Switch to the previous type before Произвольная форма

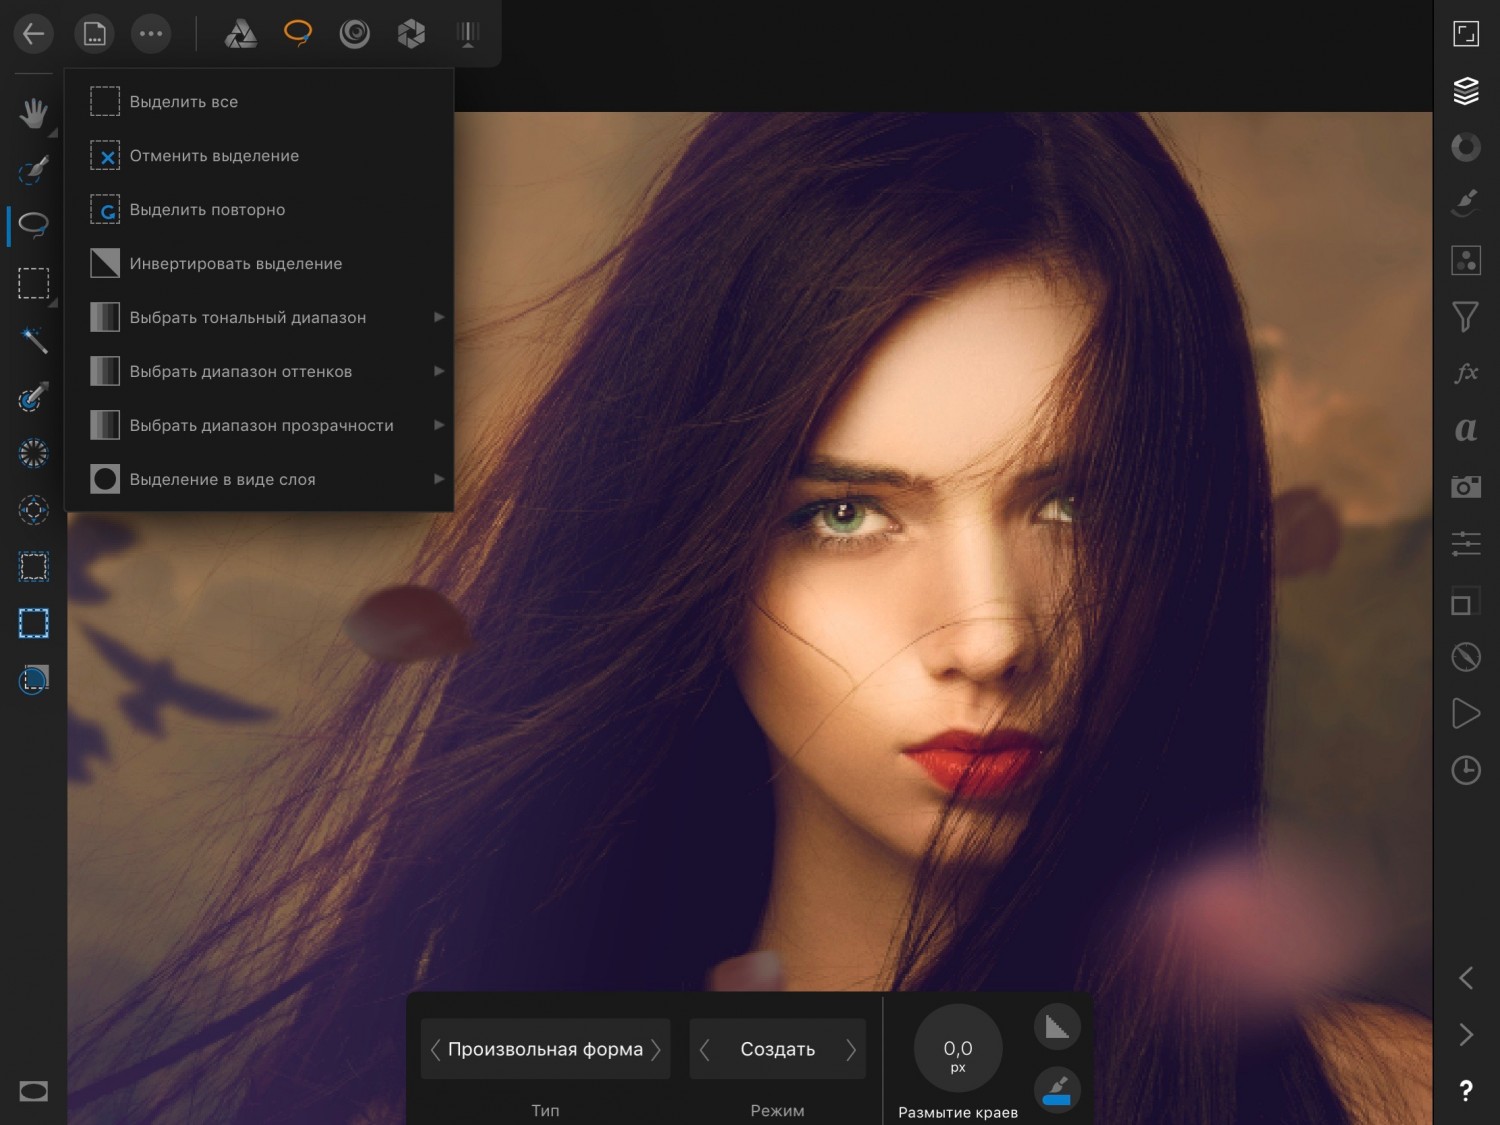coord(435,1049)
